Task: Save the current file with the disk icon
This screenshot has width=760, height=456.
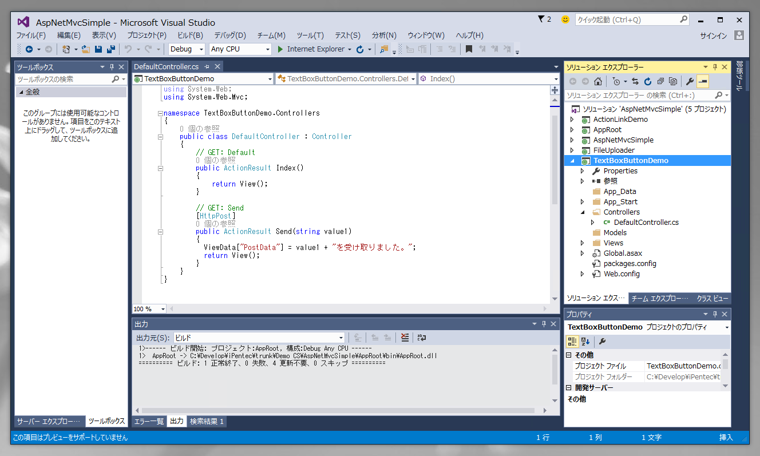Action: tap(98, 49)
